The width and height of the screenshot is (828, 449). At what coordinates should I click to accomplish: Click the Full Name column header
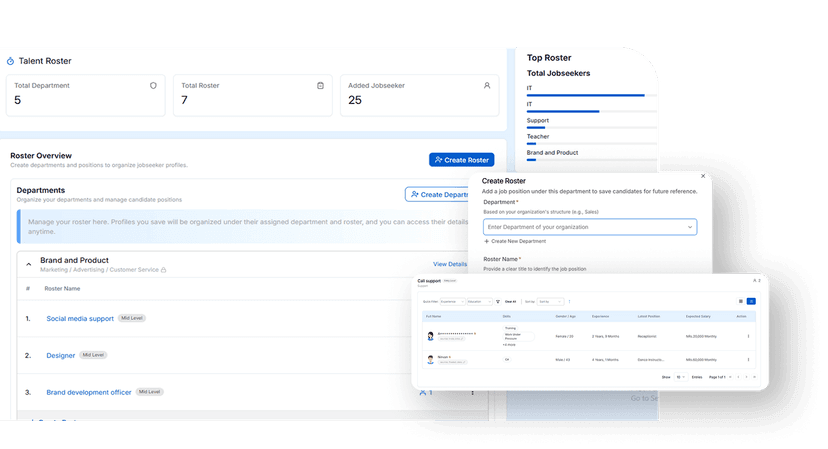pyautogui.click(x=434, y=316)
